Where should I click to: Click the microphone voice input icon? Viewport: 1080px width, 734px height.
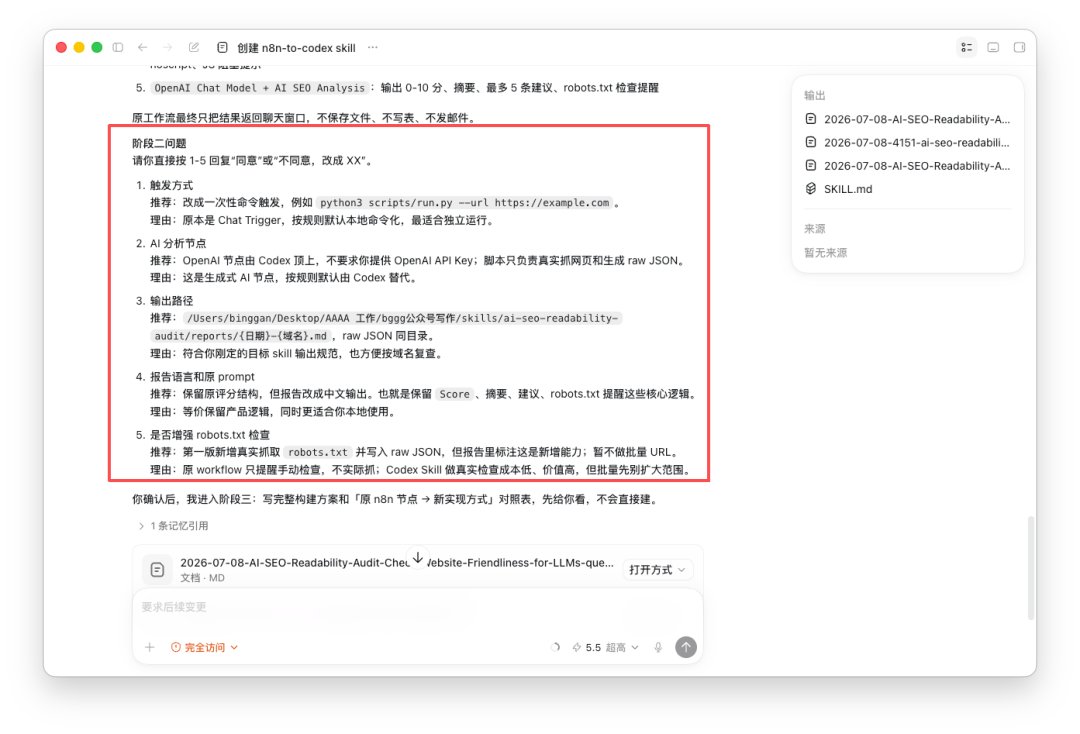(x=658, y=647)
